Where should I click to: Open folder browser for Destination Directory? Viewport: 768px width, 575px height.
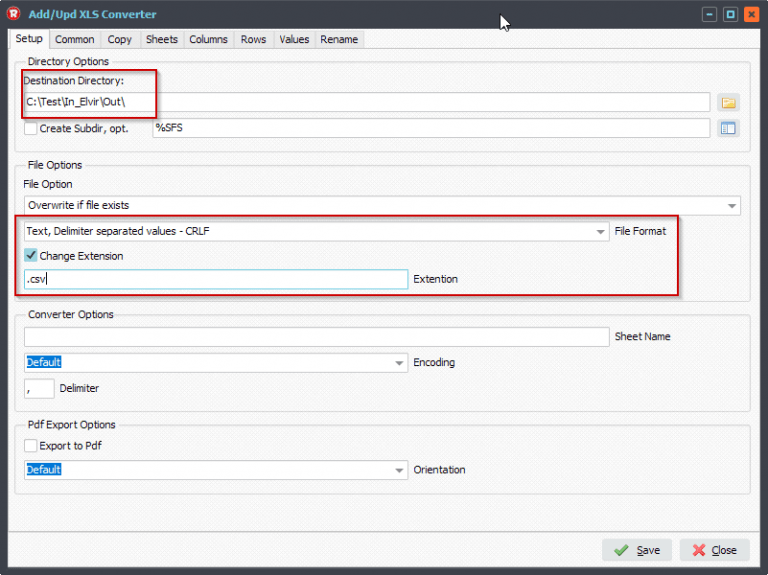pyautogui.click(x=728, y=102)
